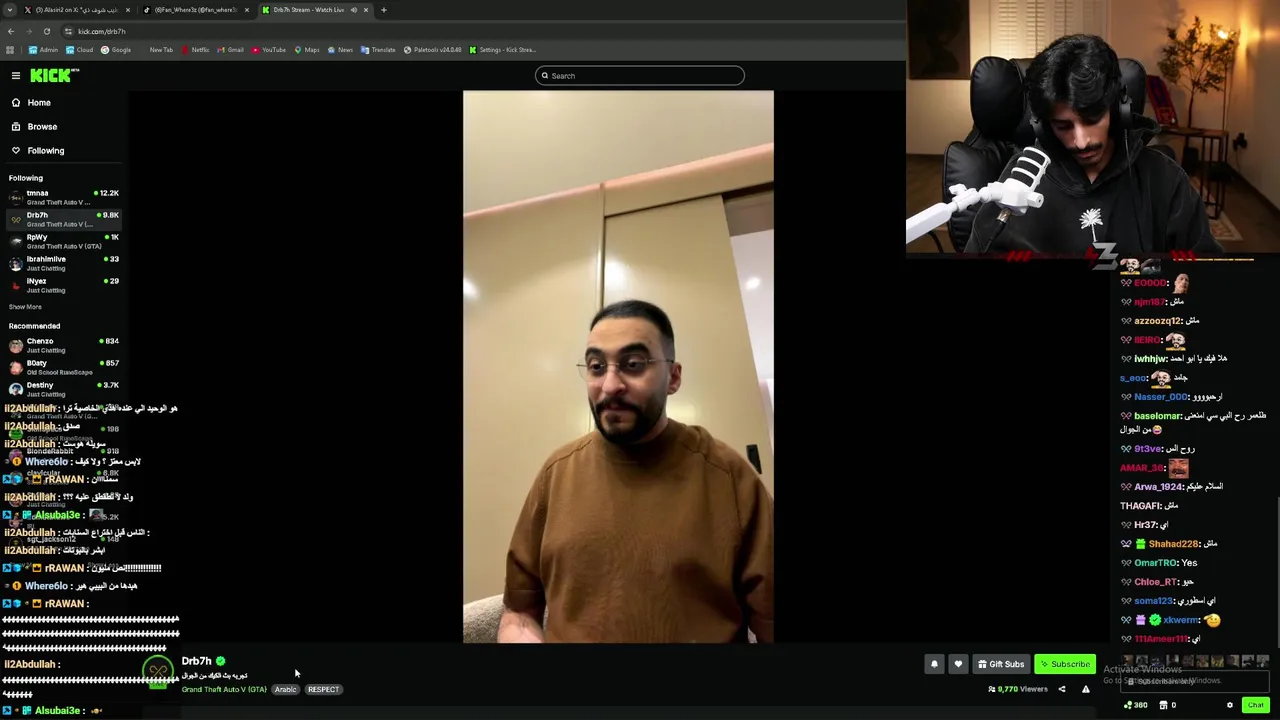1280x720 pixels.
Task: Select Drb7h channel in Following list
Action: [x=62, y=219]
